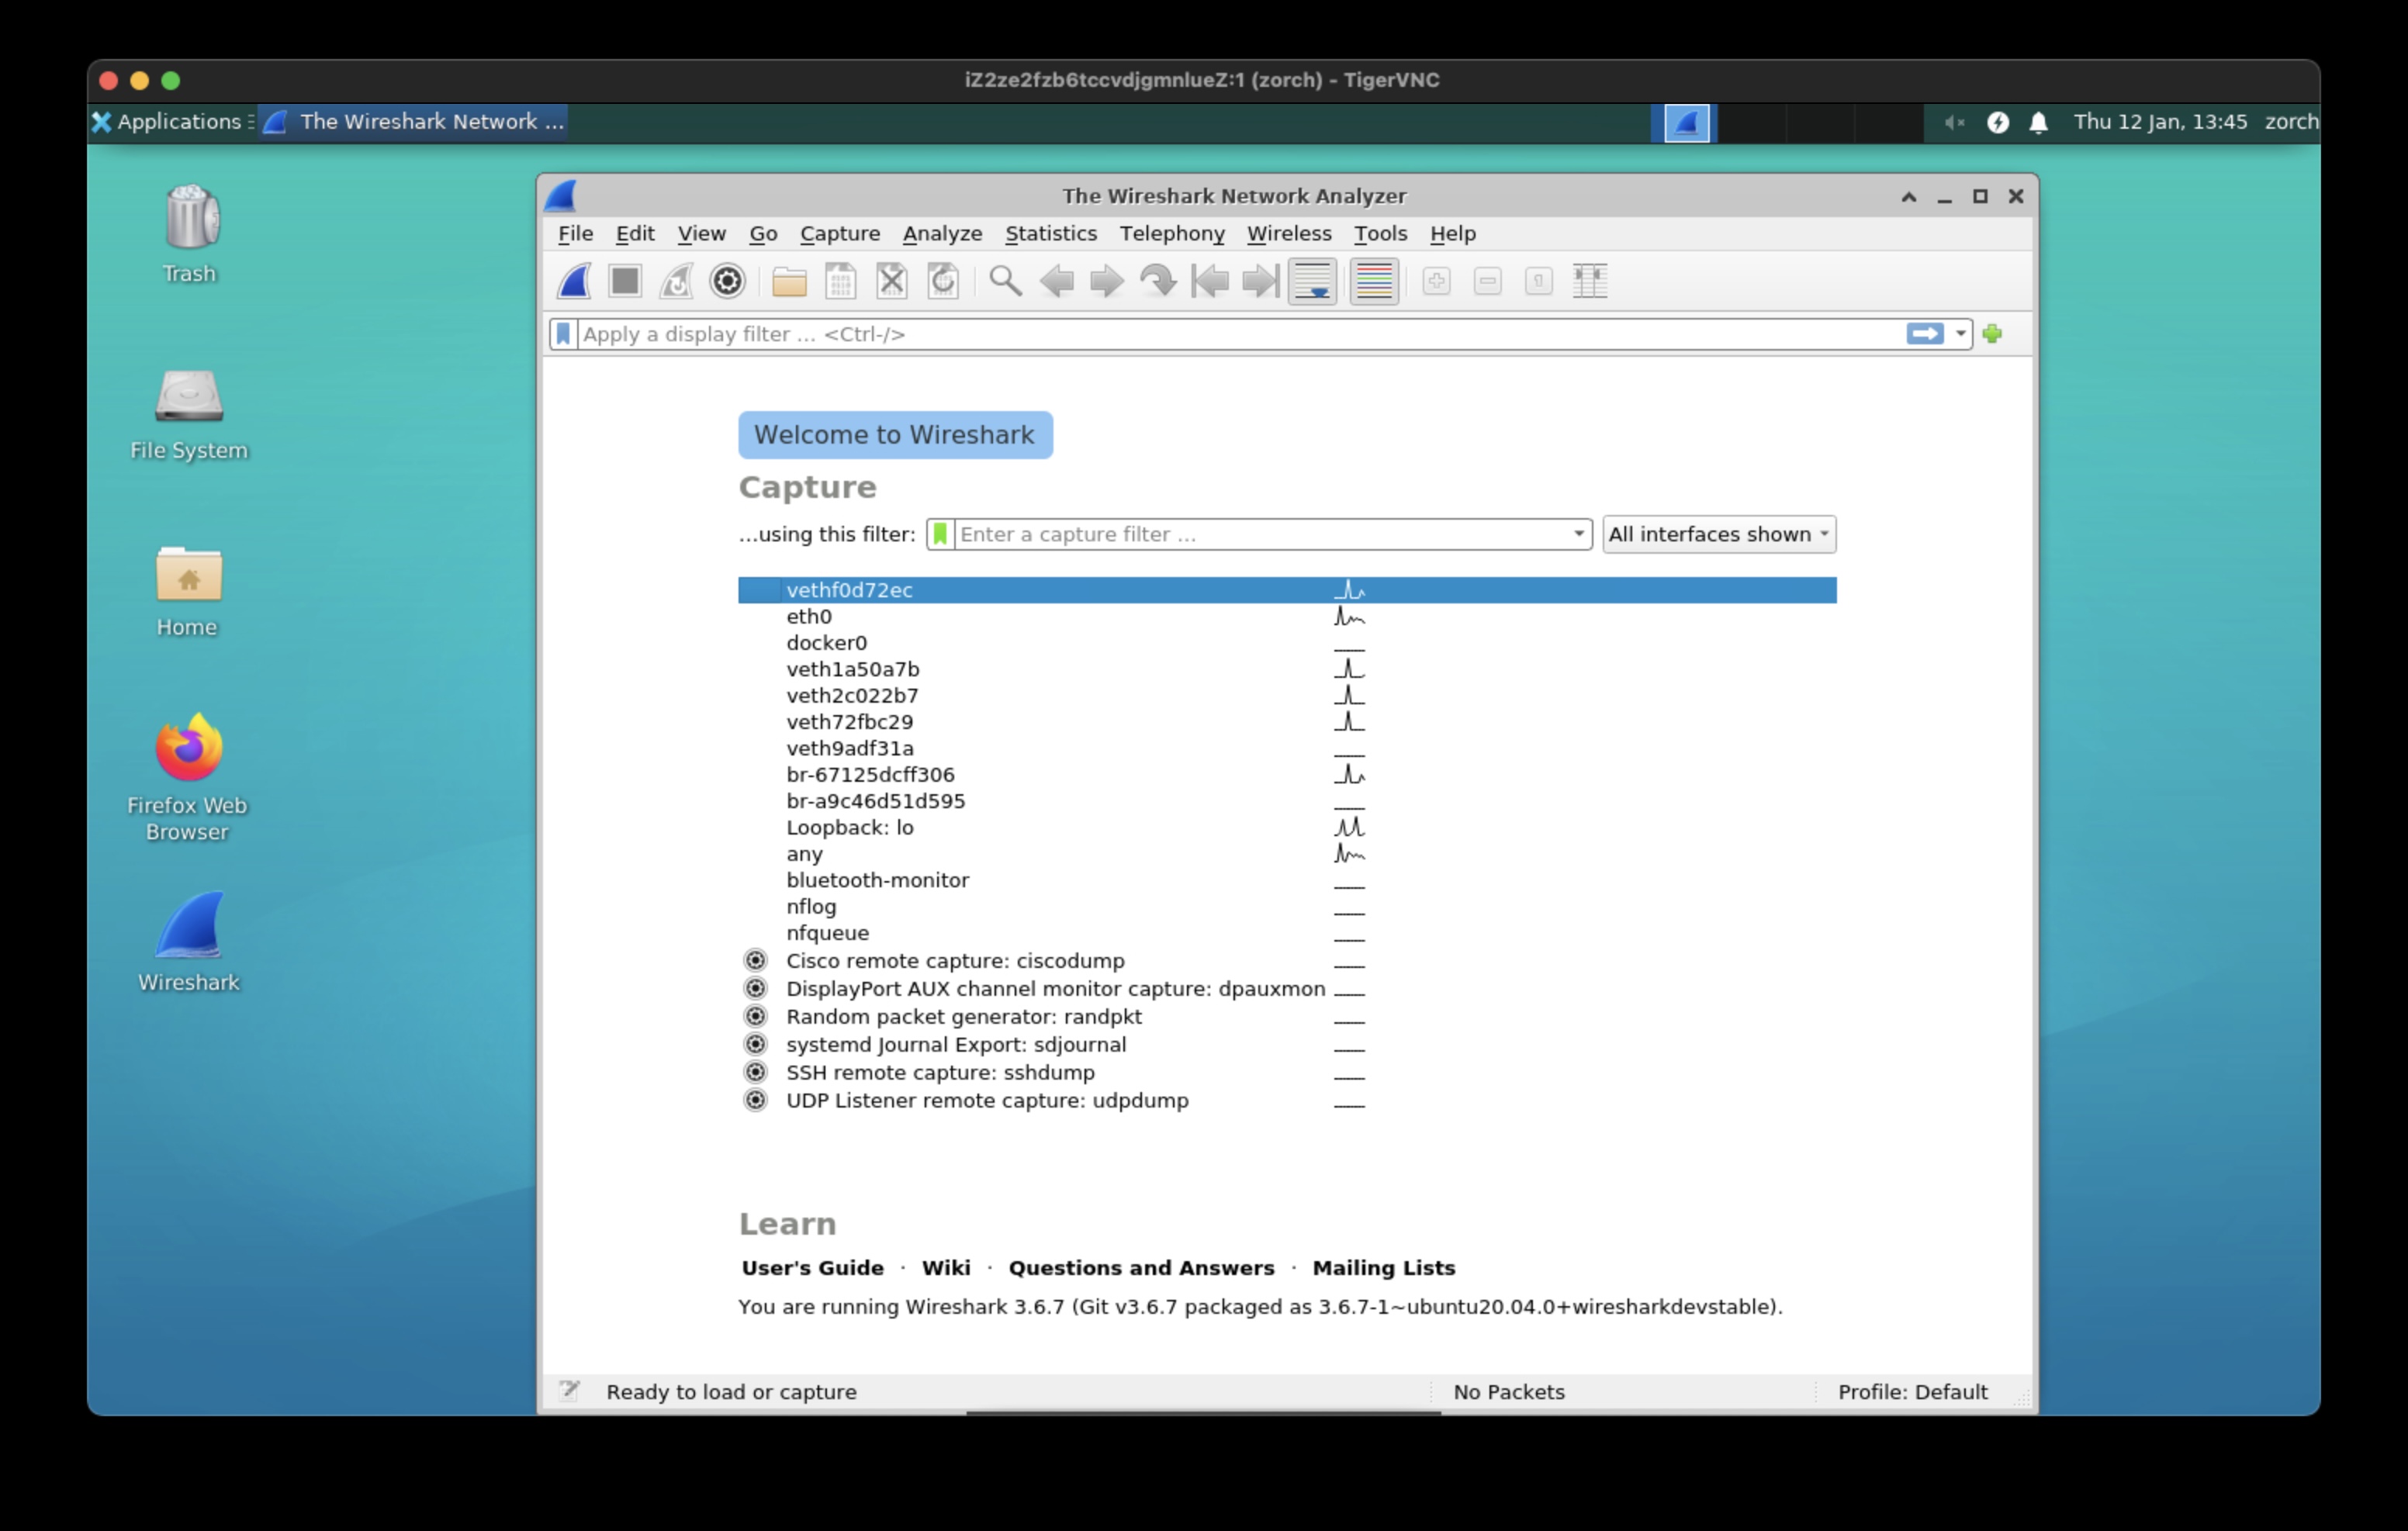The height and width of the screenshot is (1531, 2408).
Task: Click the stop capture square icon
Action: tap(627, 281)
